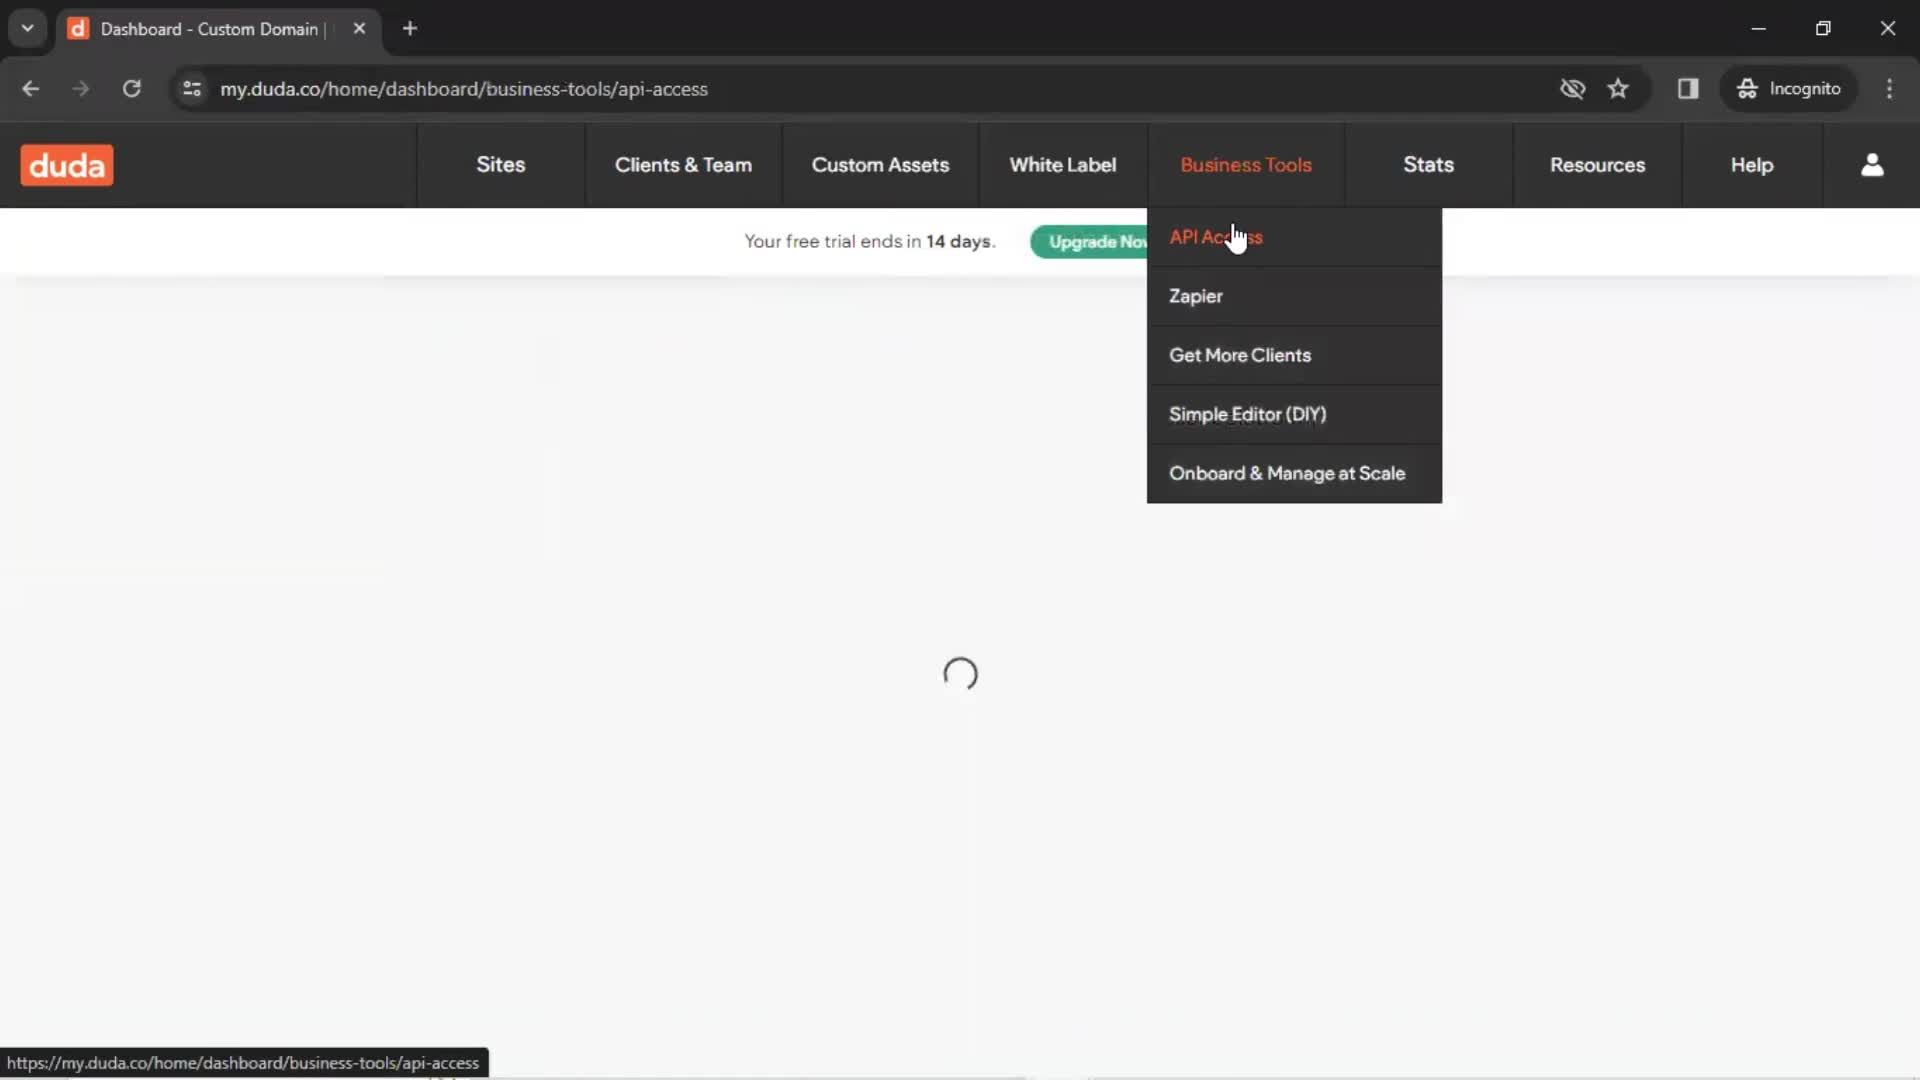Go back with the browser back arrow
Viewport: 1920px width, 1080px height.
(30, 89)
